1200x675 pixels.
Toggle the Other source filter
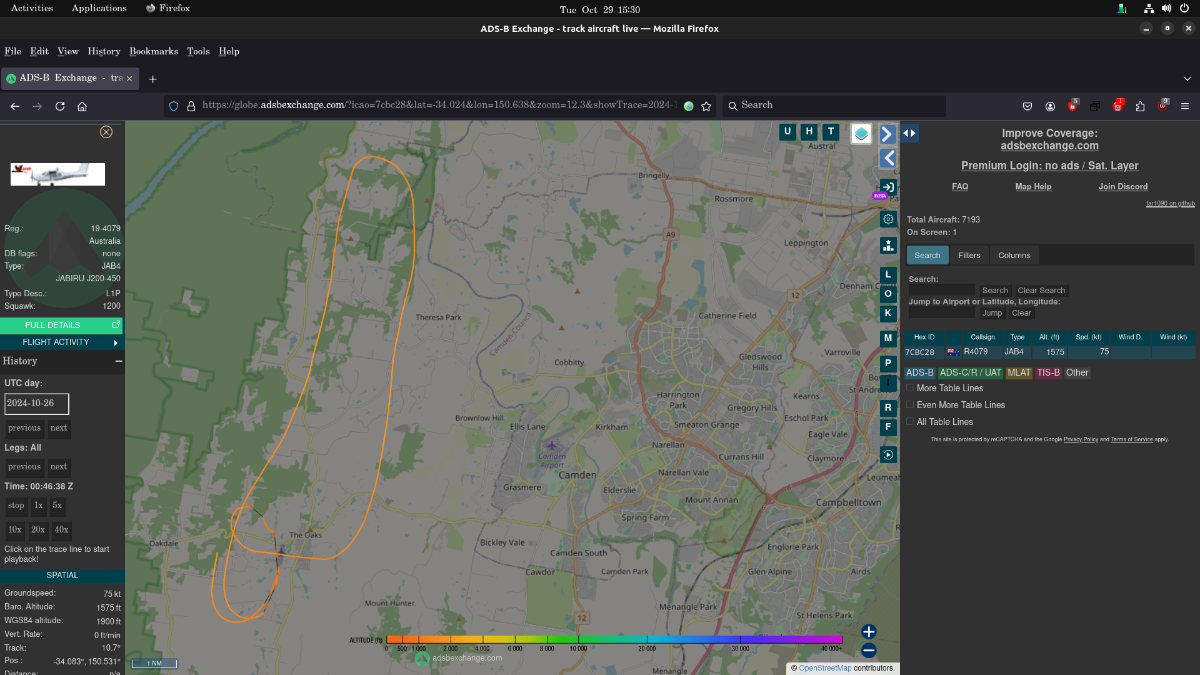[1077, 373]
